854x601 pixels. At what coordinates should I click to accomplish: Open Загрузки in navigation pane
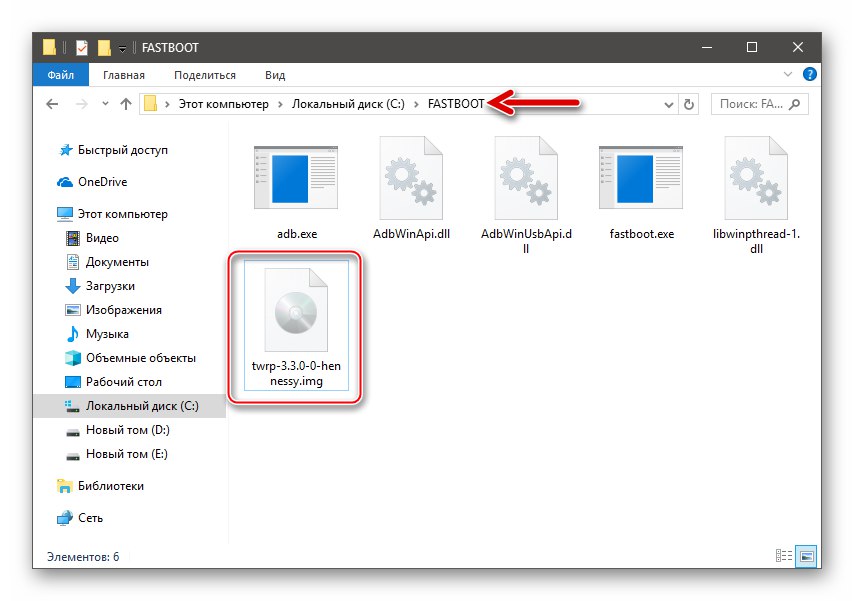[110, 286]
